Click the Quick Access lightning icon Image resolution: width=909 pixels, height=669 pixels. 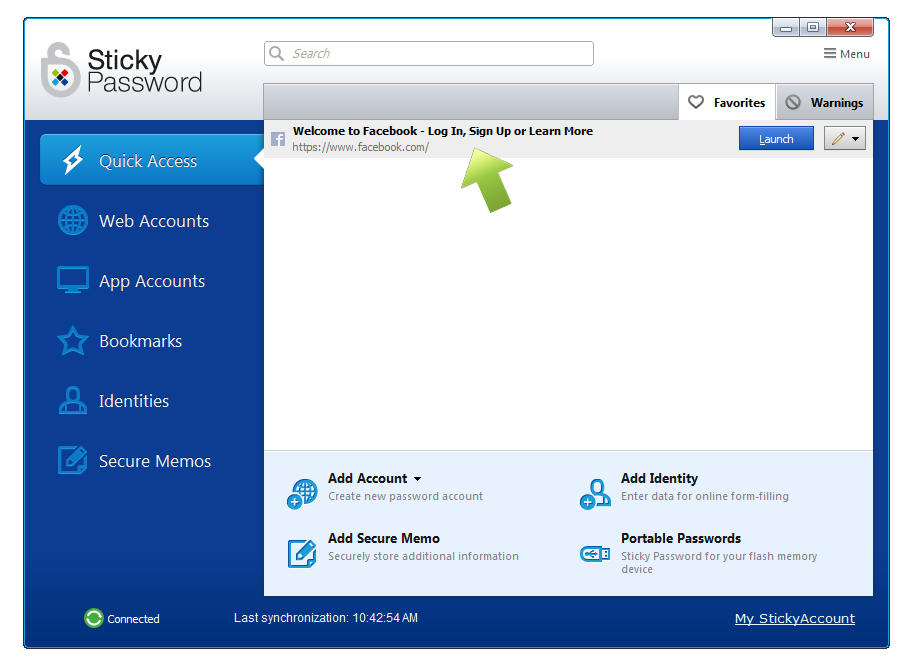[74, 160]
